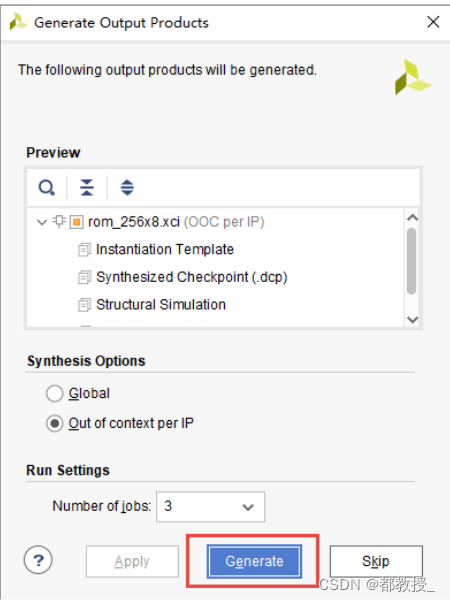
Task: Select the Global synthesis radio button
Action: click(55, 394)
